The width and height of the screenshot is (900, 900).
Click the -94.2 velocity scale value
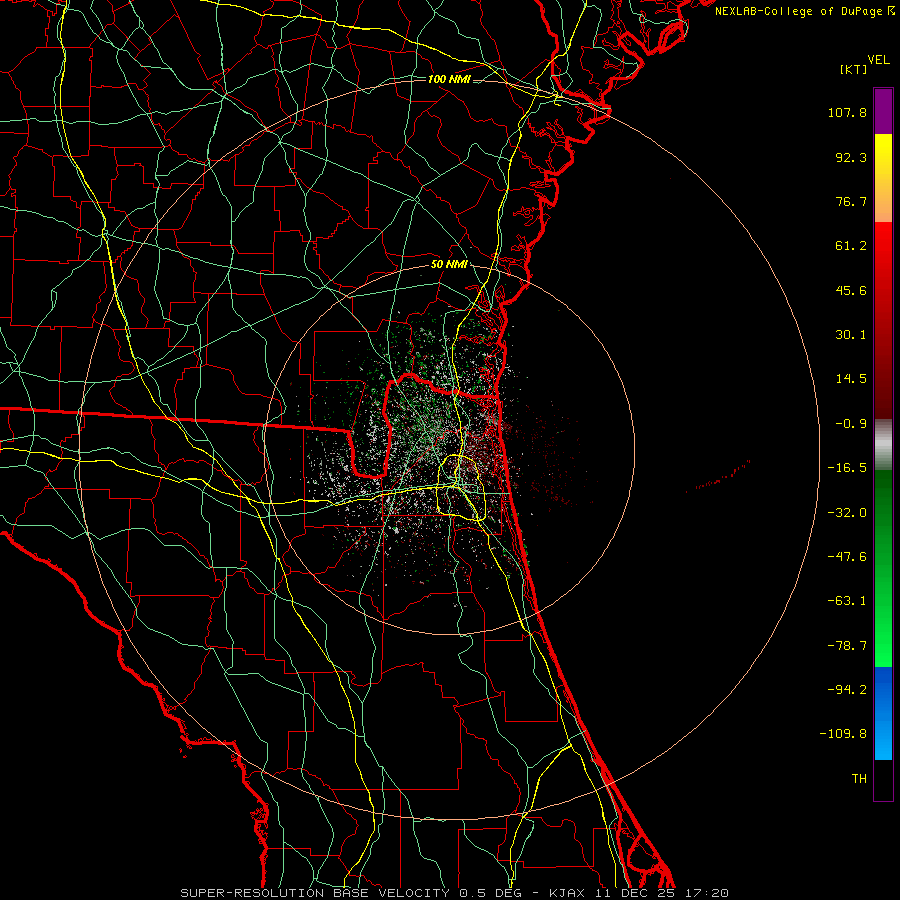[x=847, y=689]
